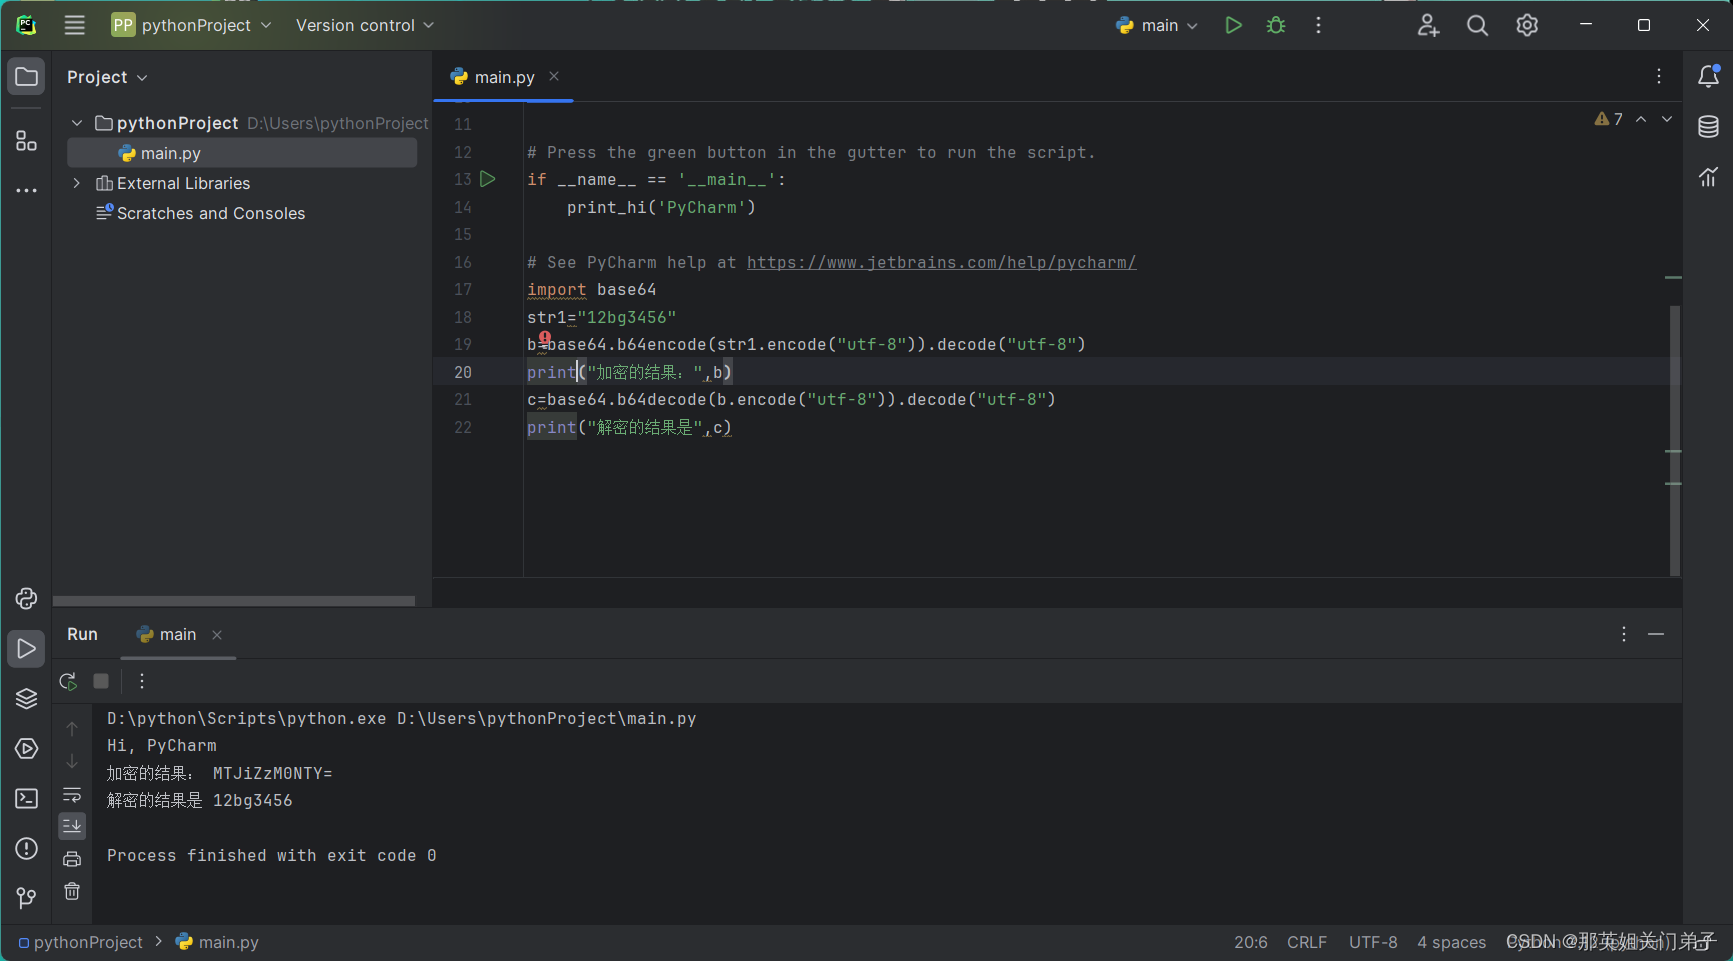Open Project view selector dropdown
Screen dimensions: 1733x961
pyautogui.click(x=108, y=77)
